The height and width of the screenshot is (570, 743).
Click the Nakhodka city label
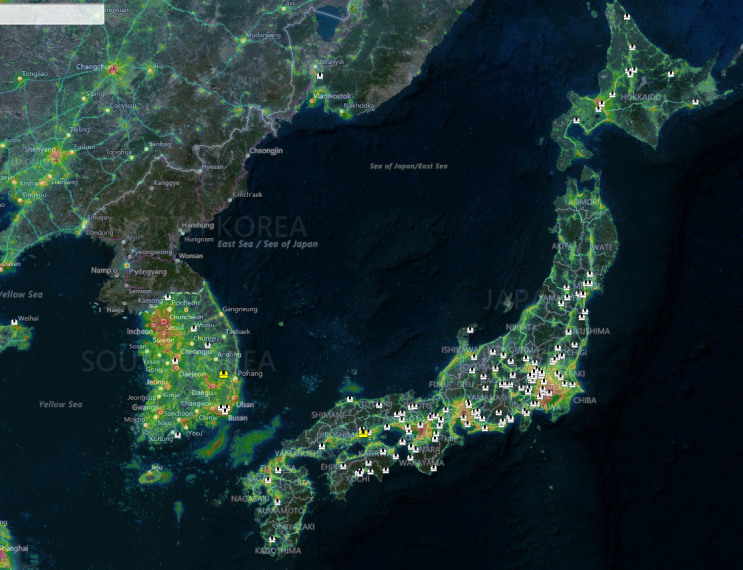pos(359,105)
